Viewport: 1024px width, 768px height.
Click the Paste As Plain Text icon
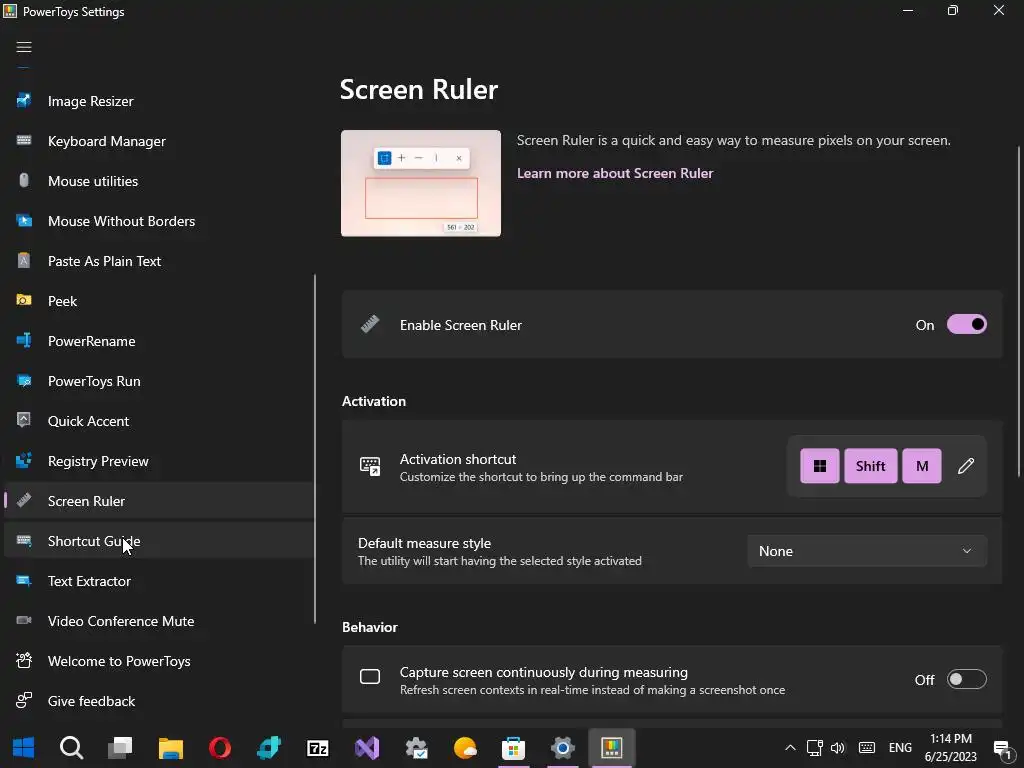[24, 261]
